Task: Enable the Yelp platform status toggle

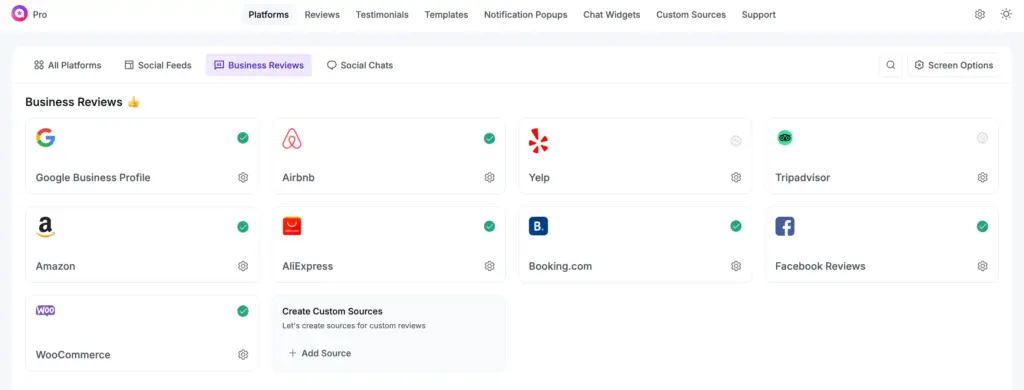Action: 736,140
